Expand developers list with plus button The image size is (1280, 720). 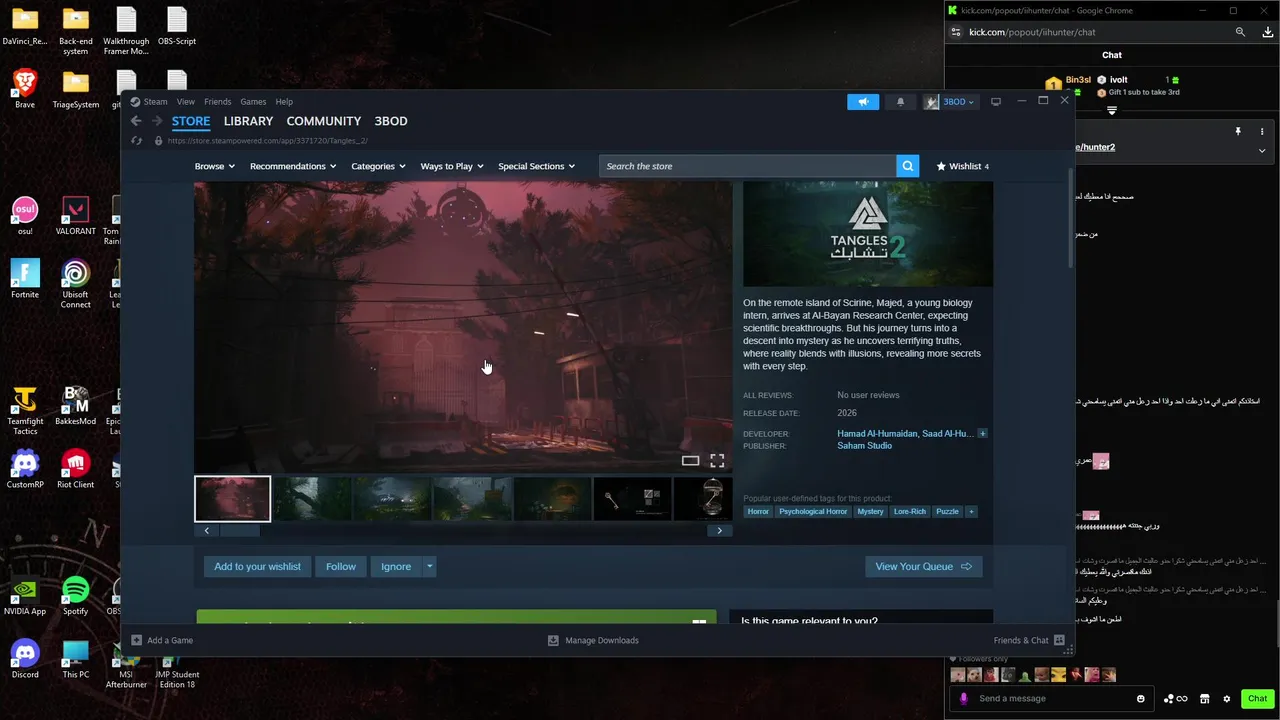[982, 433]
